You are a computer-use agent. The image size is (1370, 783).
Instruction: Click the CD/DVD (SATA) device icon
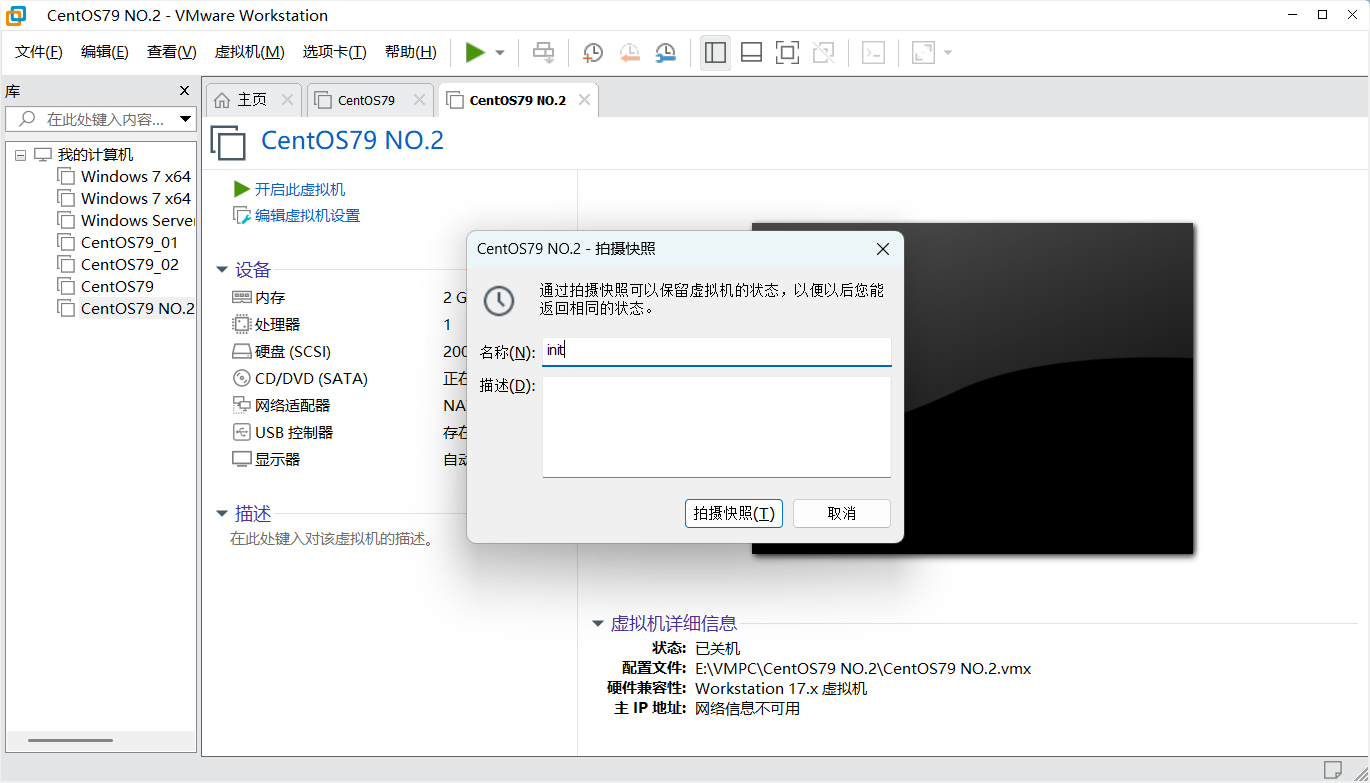pyautogui.click(x=241, y=379)
